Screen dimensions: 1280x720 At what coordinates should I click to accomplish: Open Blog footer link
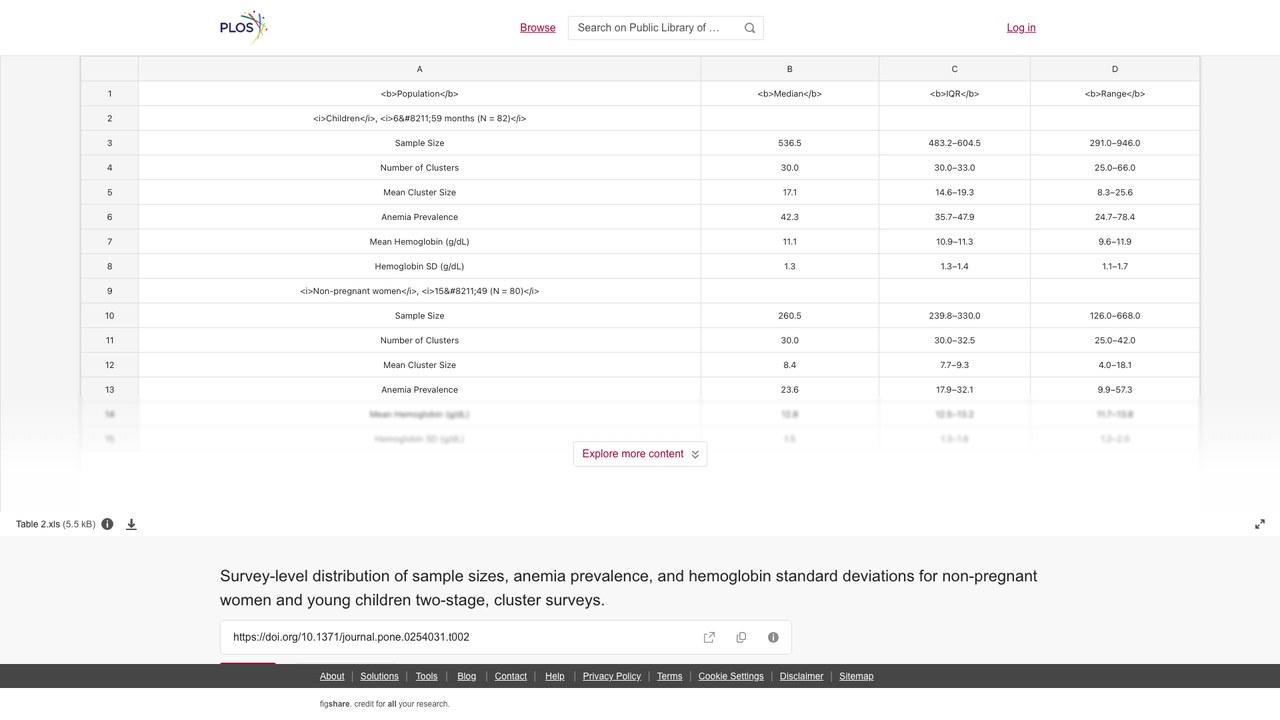[467, 676]
